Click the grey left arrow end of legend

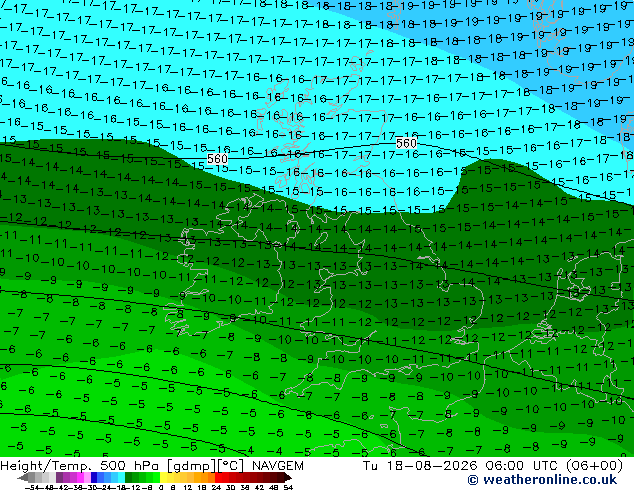click(x=23, y=477)
